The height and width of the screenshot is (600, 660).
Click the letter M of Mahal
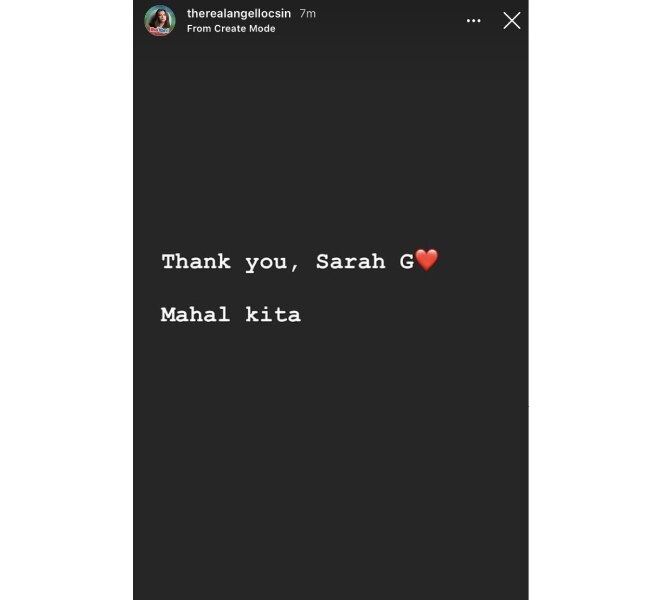click(x=168, y=315)
